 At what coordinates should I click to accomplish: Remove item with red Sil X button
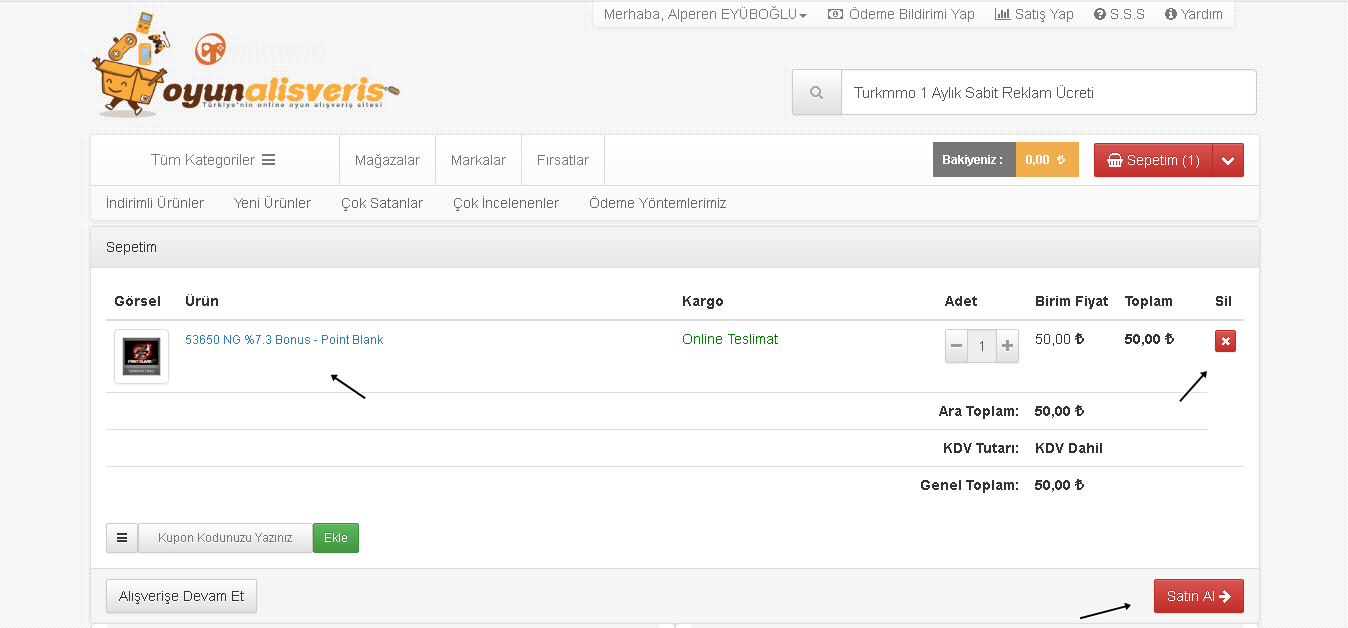pyautogui.click(x=1226, y=341)
